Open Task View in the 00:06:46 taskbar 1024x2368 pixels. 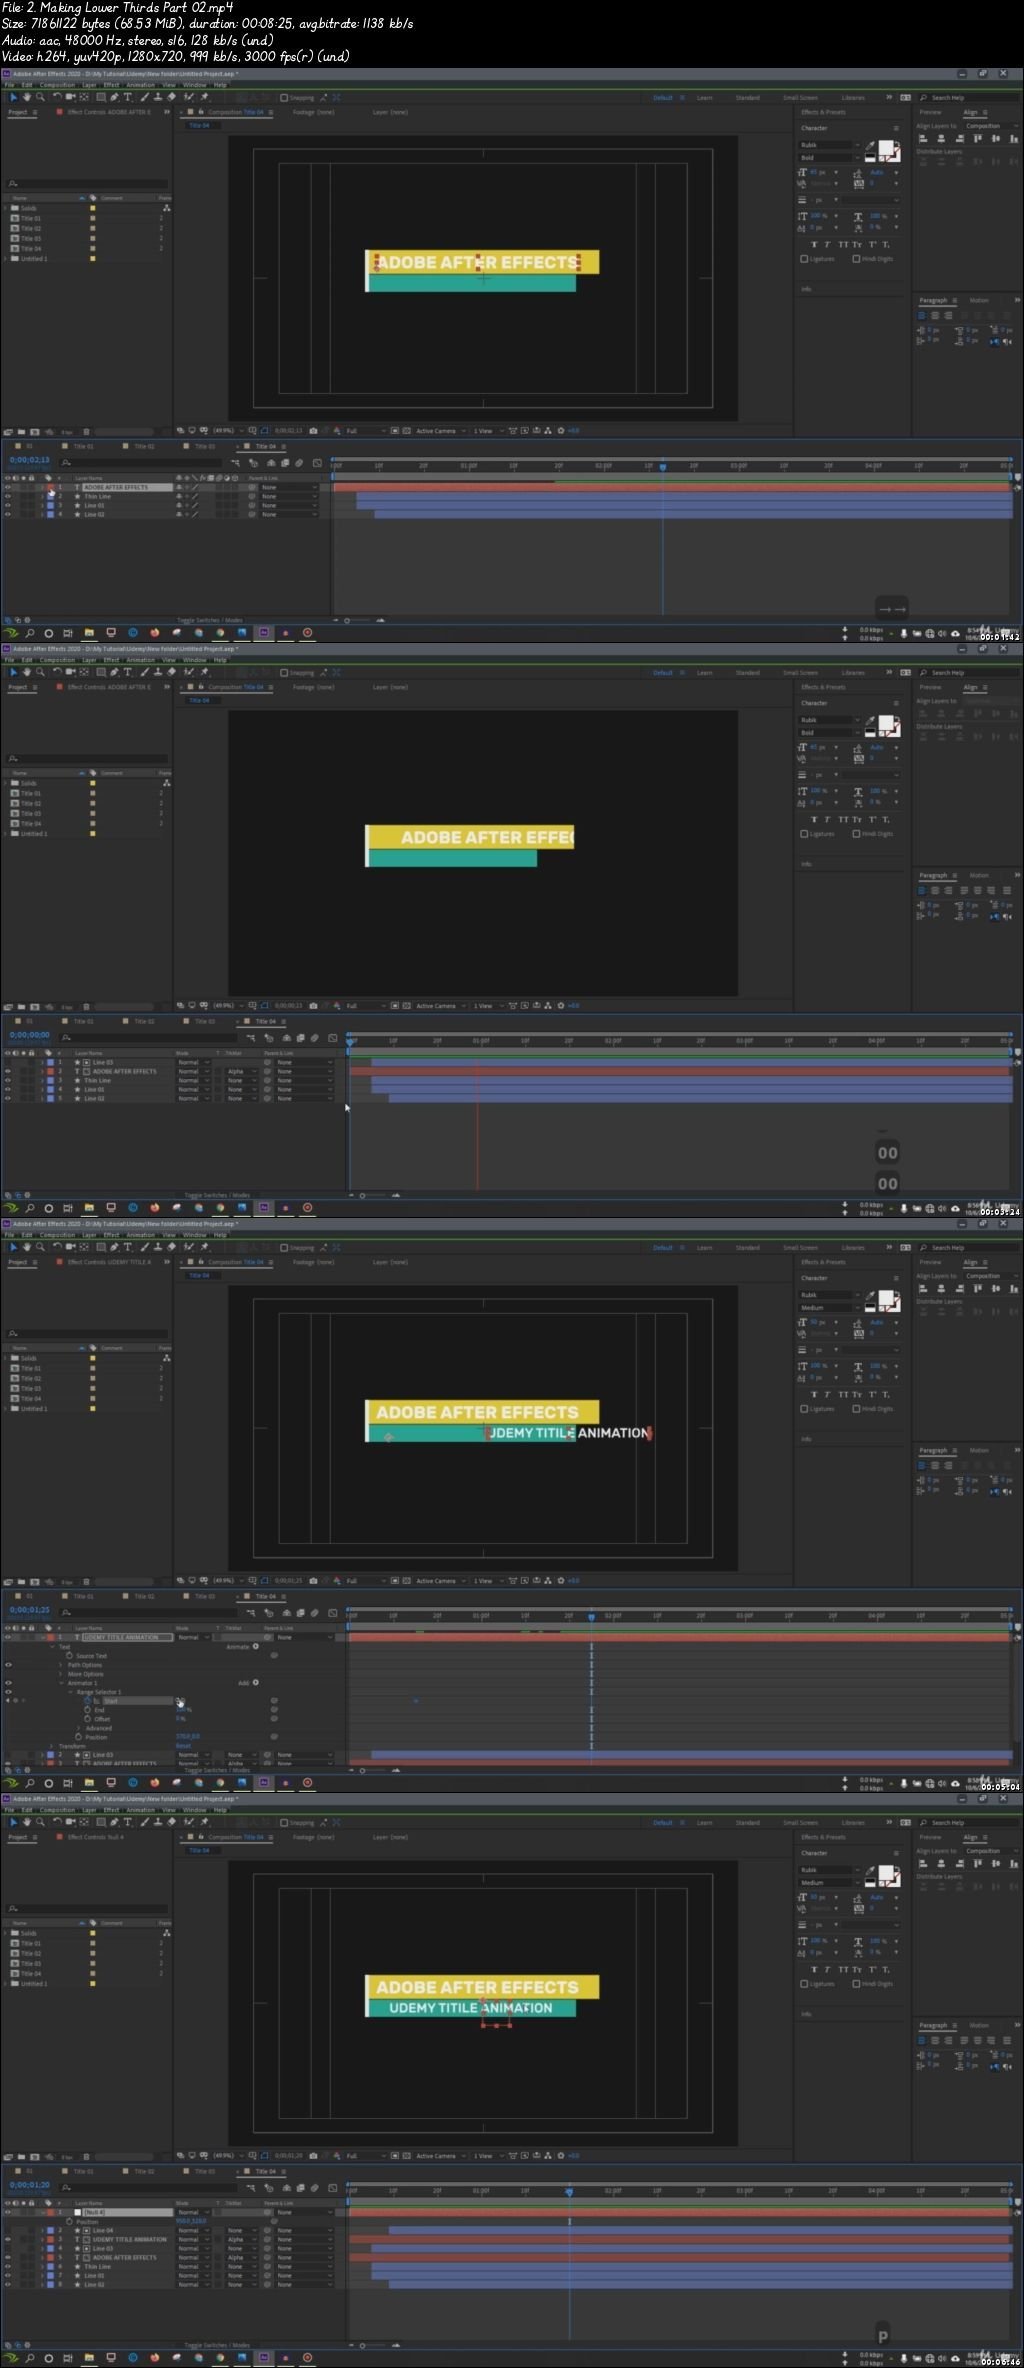(67, 2358)
